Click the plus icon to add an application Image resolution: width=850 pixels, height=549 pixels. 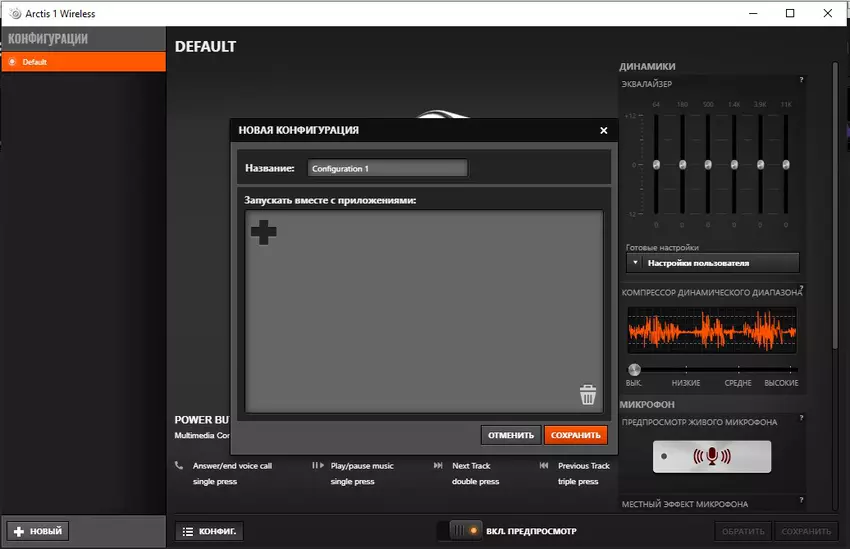[x=263, y=232]
